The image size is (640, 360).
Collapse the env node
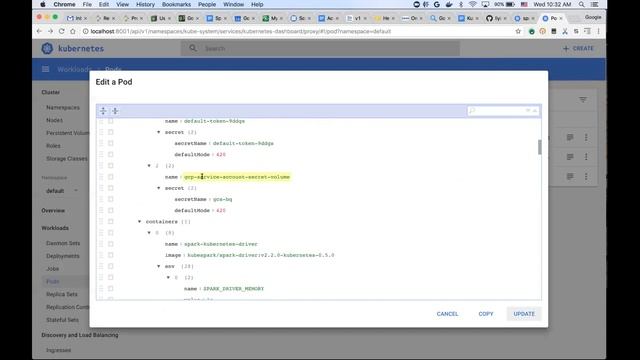pyautogui.click(x=159, y=266)
